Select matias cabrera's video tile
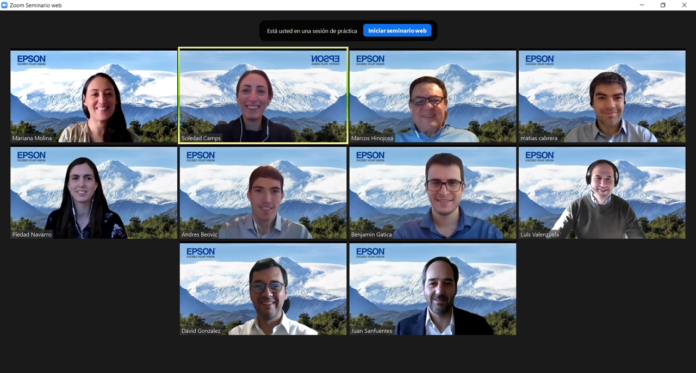 click(602, 96)
